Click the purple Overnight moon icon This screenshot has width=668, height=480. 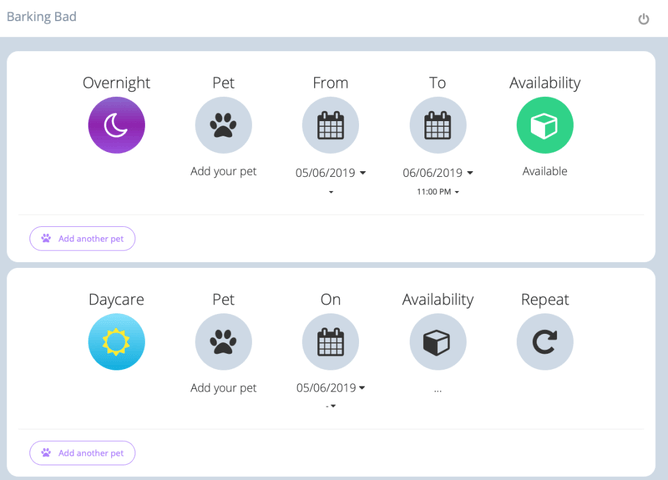pyautogui.click(x=117, y=125)
